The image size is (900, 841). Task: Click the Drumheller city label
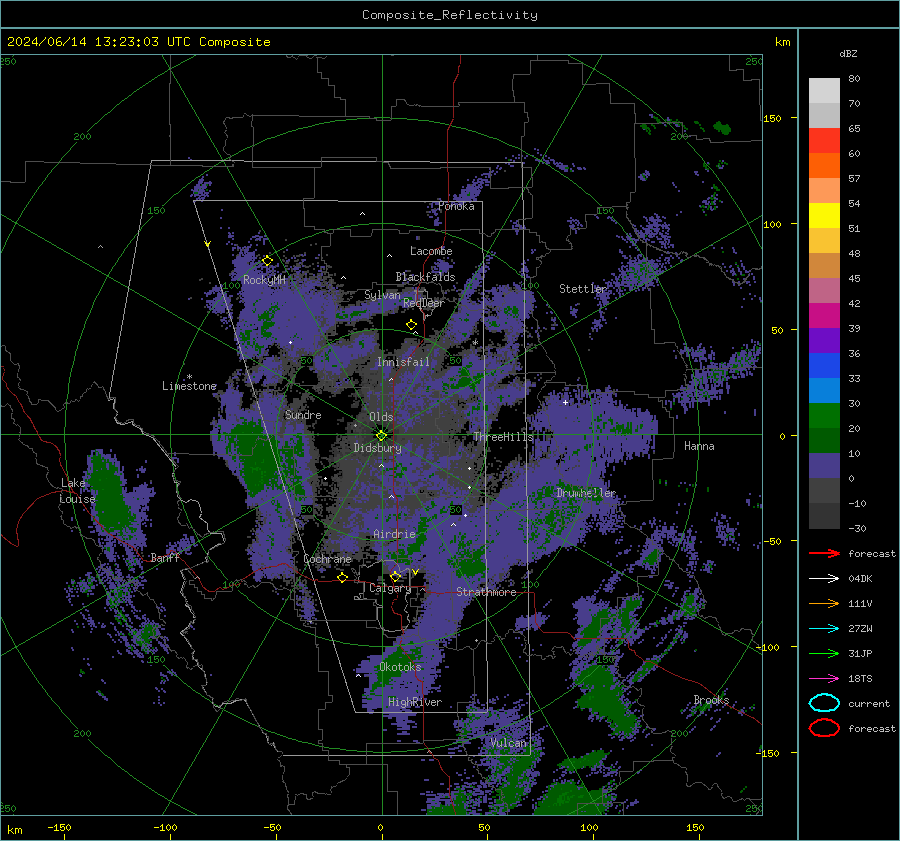(585, 493)
